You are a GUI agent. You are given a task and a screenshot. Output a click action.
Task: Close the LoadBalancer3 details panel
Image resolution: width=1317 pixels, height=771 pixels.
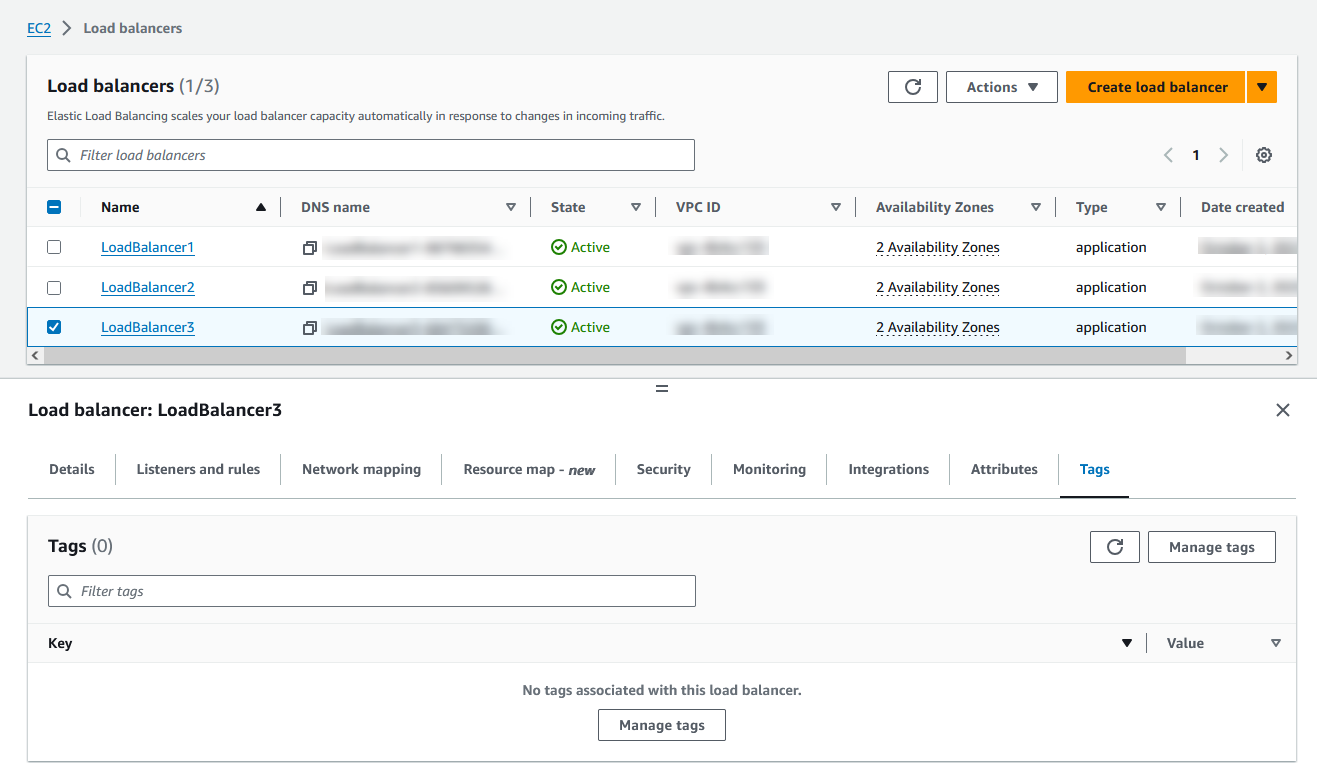tap(1283, 410)
